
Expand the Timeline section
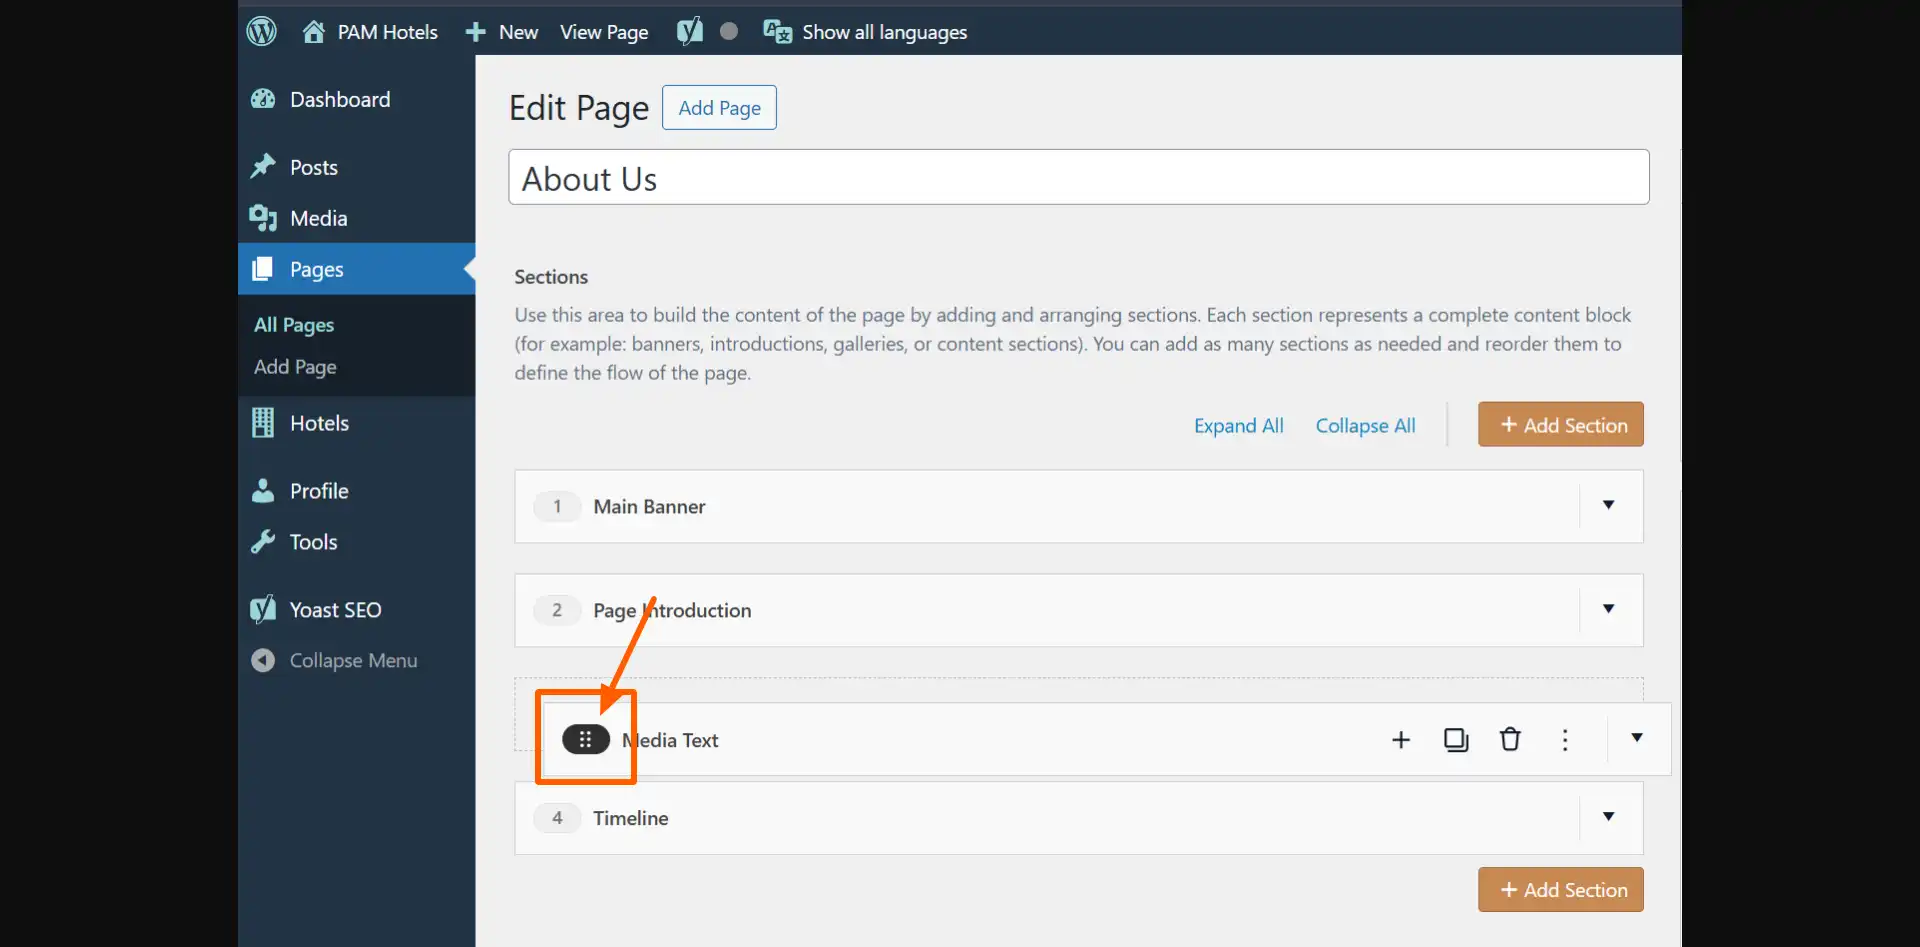click(1608, 817)
